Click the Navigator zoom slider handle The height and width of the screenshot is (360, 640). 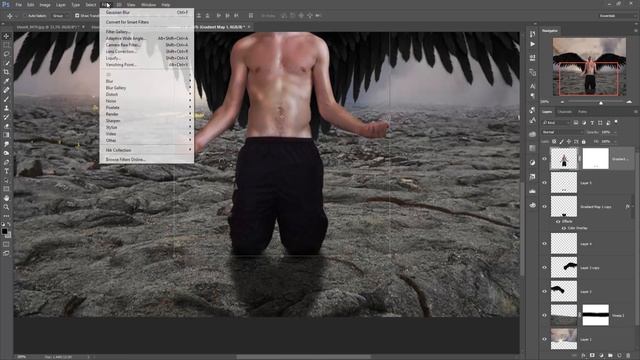pyautogui.click(x=601, y=102)
